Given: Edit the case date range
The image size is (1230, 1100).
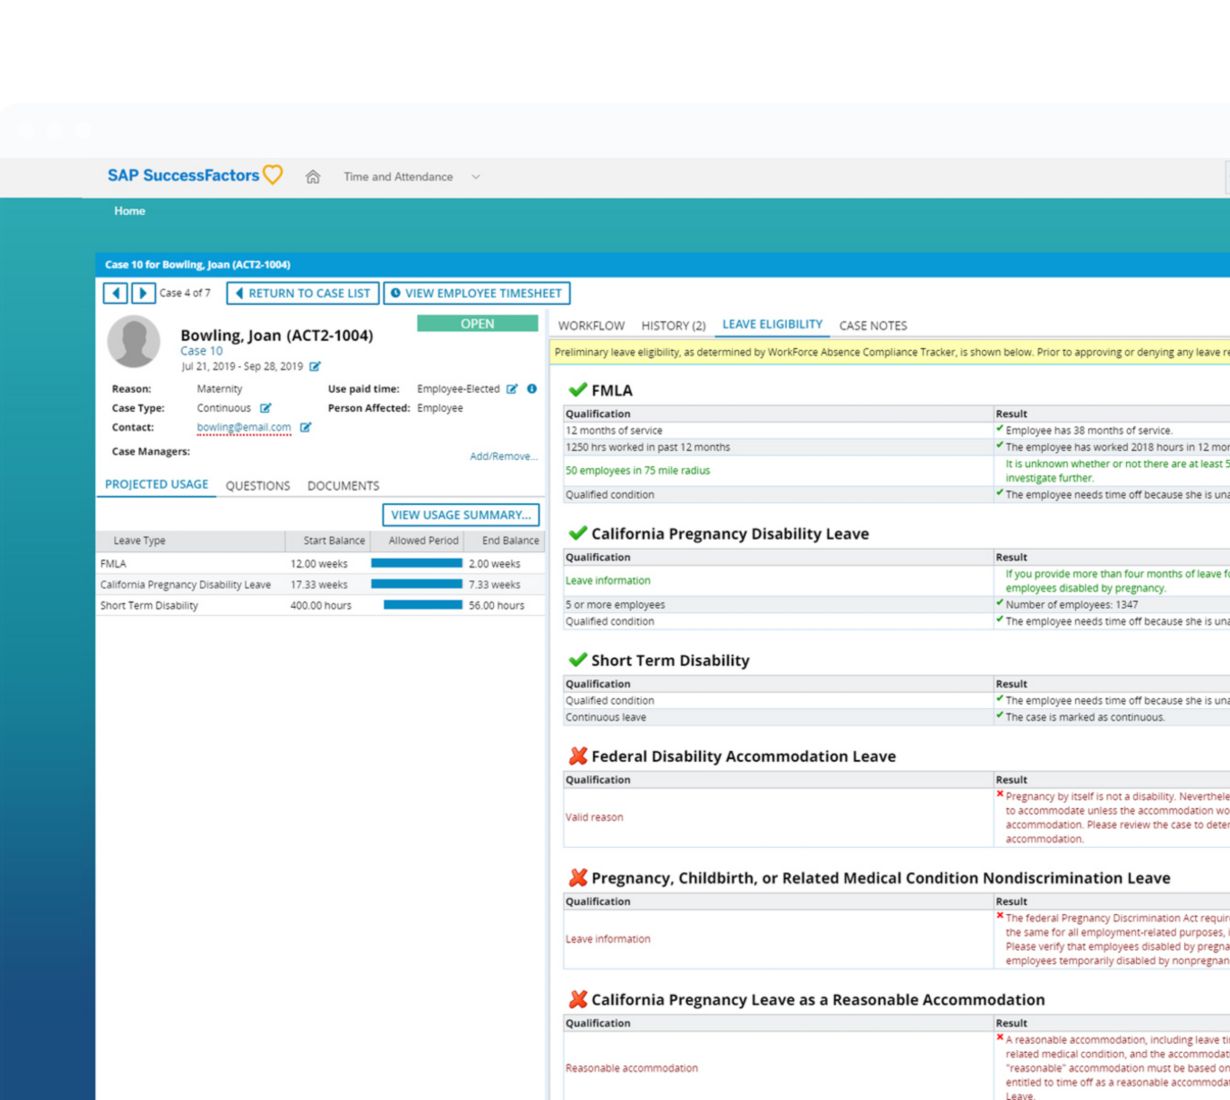Looking at the screenshot, I should 315,367.
